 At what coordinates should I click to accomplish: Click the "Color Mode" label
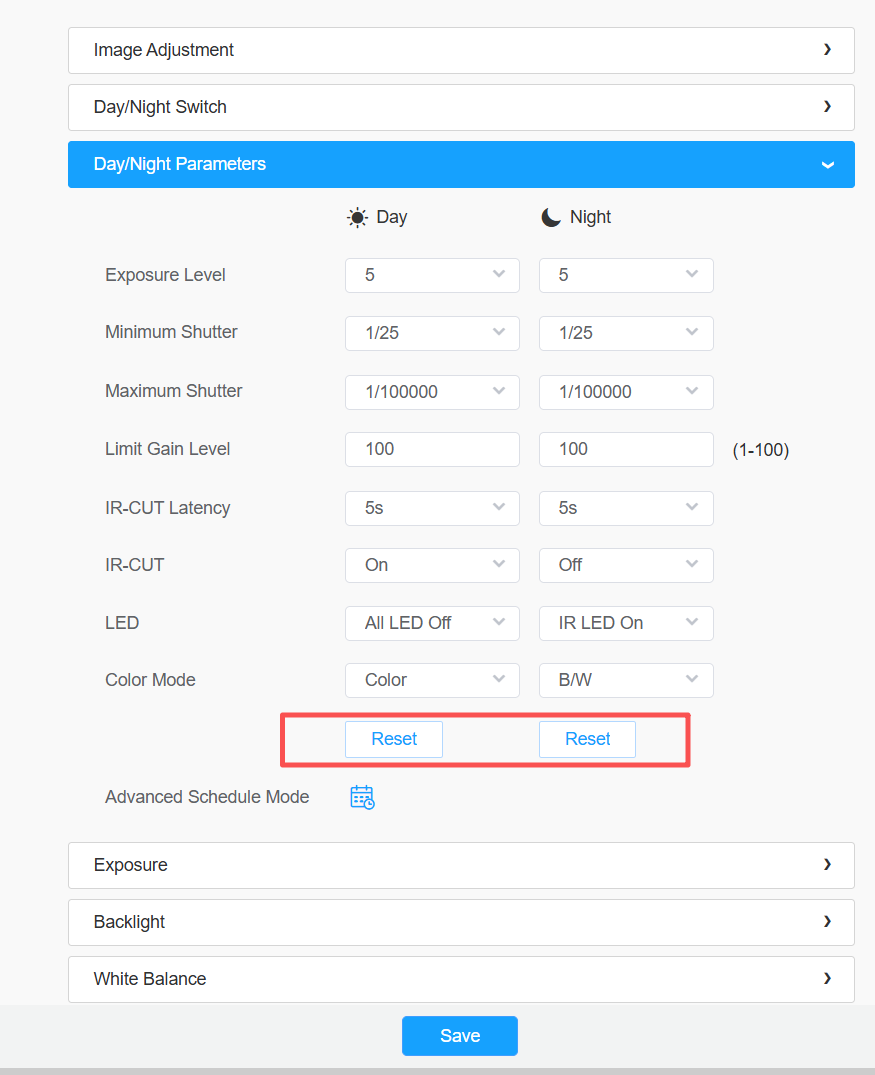pos(150,680)
